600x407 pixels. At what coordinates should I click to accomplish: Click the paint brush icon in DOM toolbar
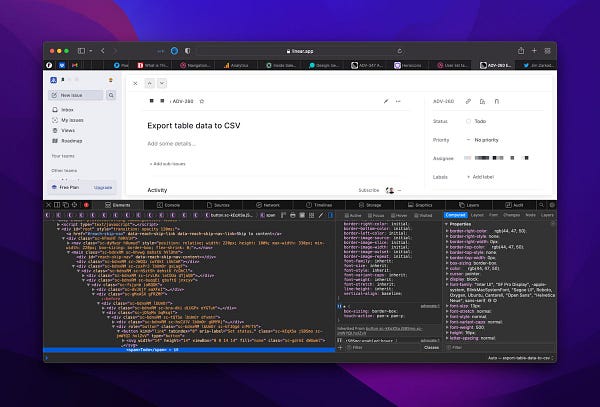coord(321,215)
